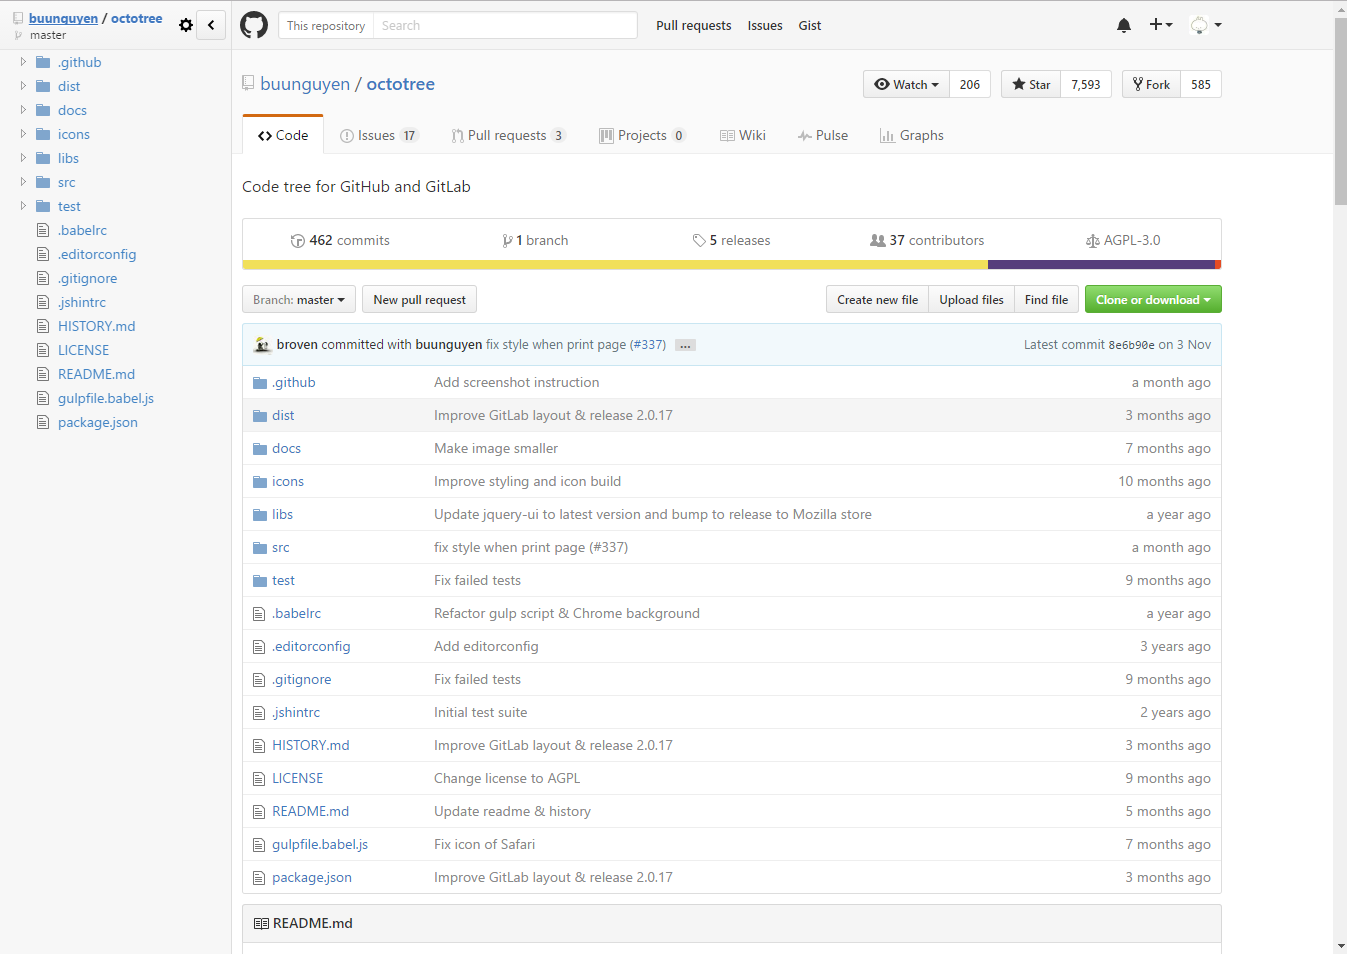Open the Branch: master dropdown

(299, 300)
